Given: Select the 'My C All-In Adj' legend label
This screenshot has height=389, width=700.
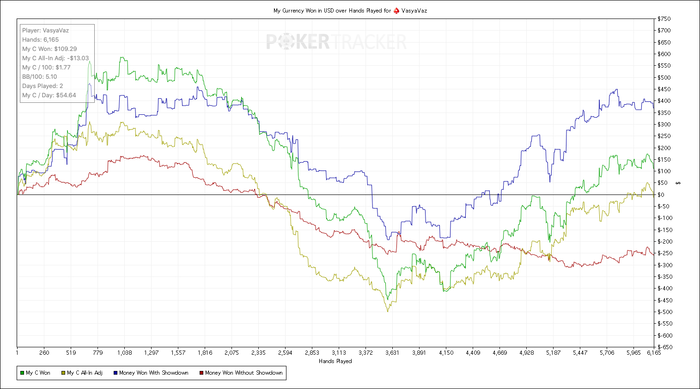Looking at the screenshot, I should [84, 373].
